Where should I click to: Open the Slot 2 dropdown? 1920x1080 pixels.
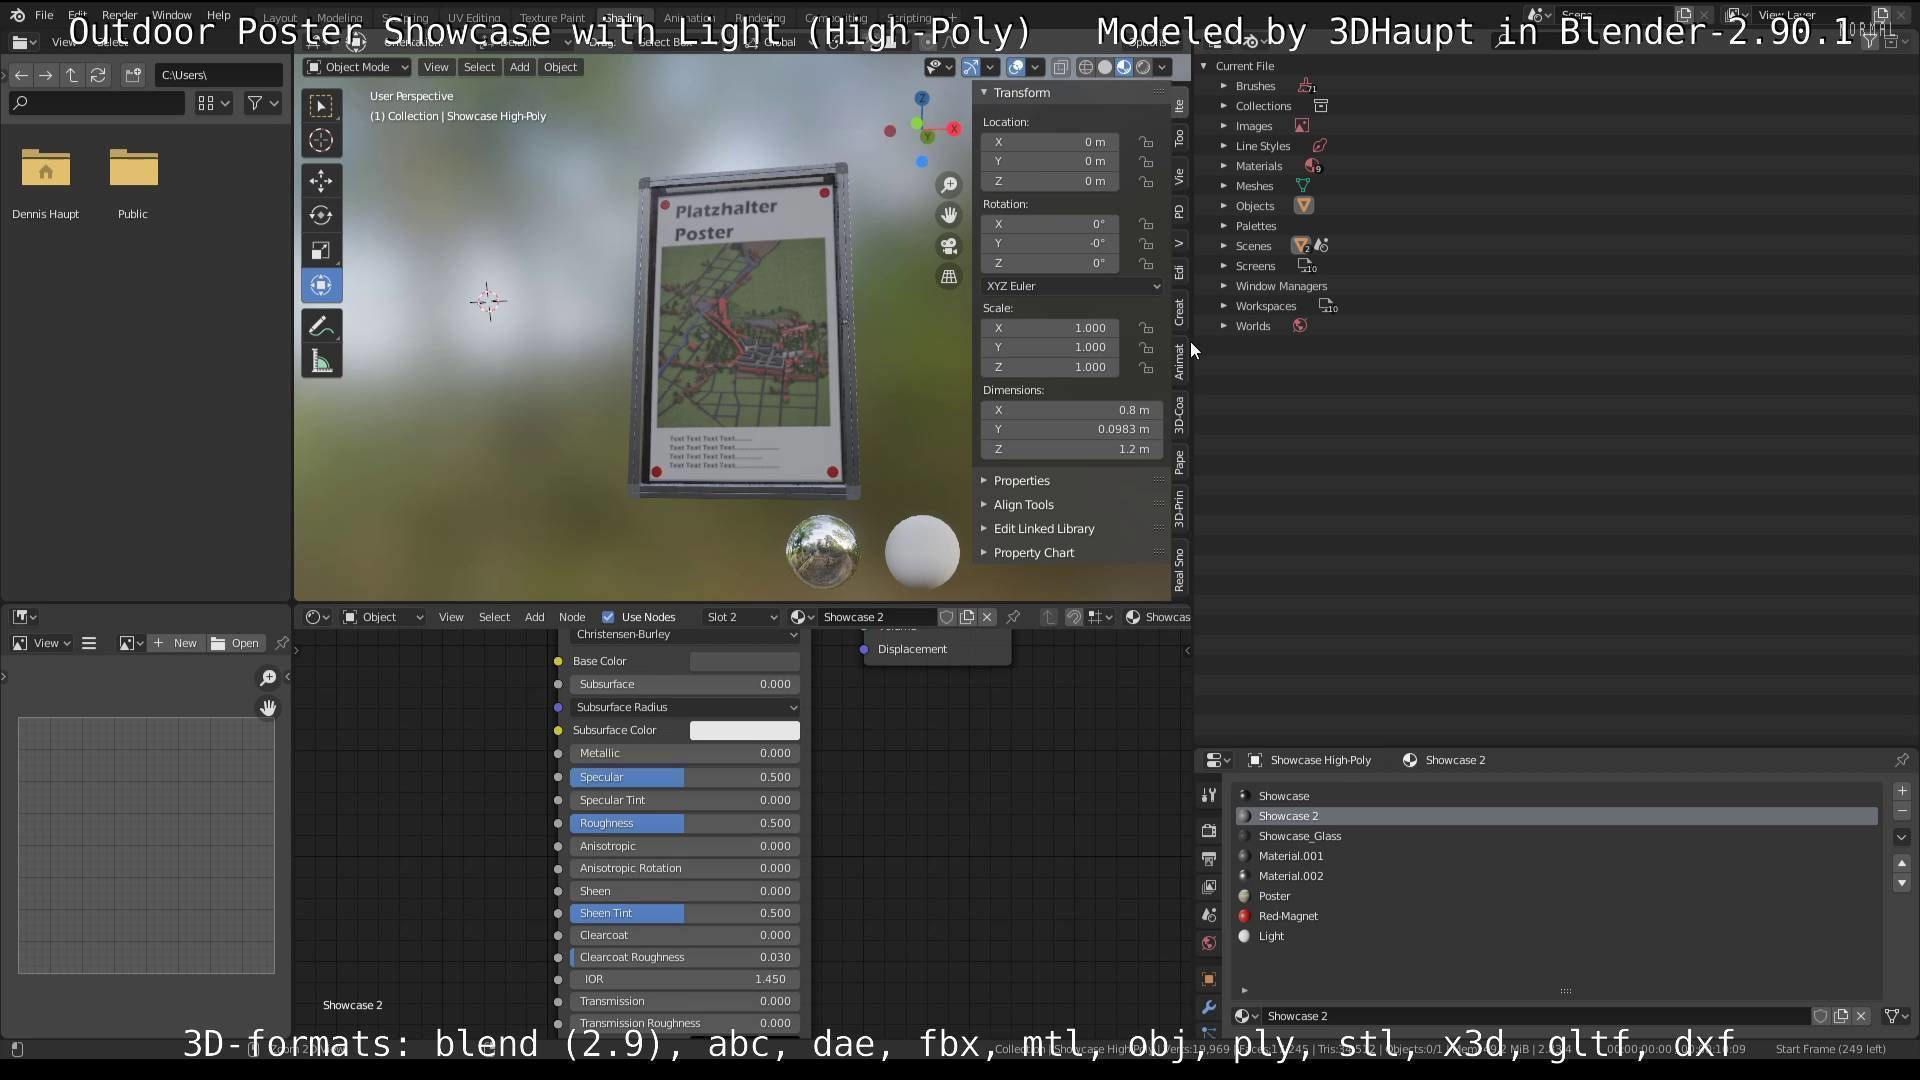pos(740,617)
